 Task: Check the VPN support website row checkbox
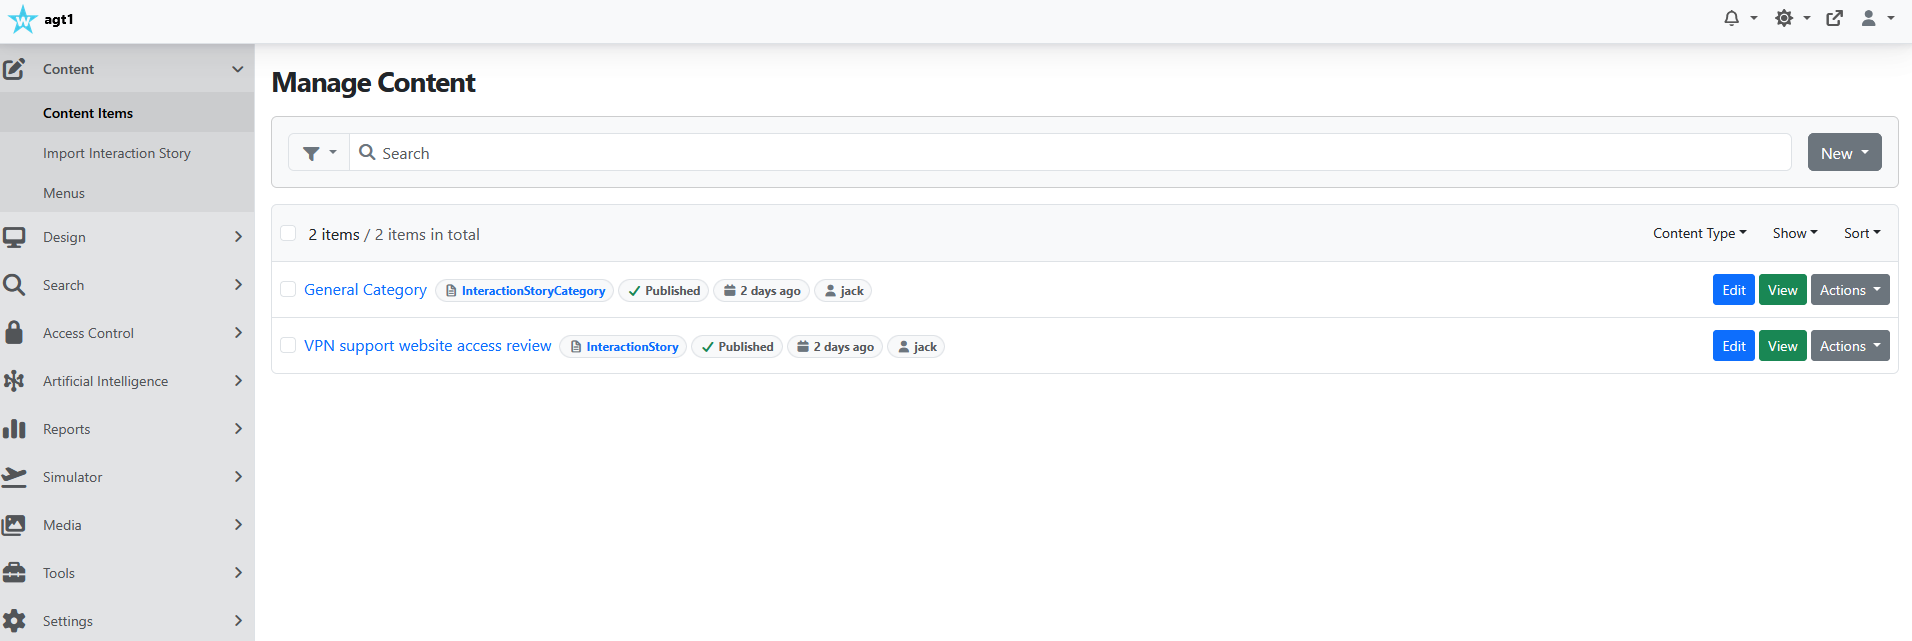click(288, 345)
